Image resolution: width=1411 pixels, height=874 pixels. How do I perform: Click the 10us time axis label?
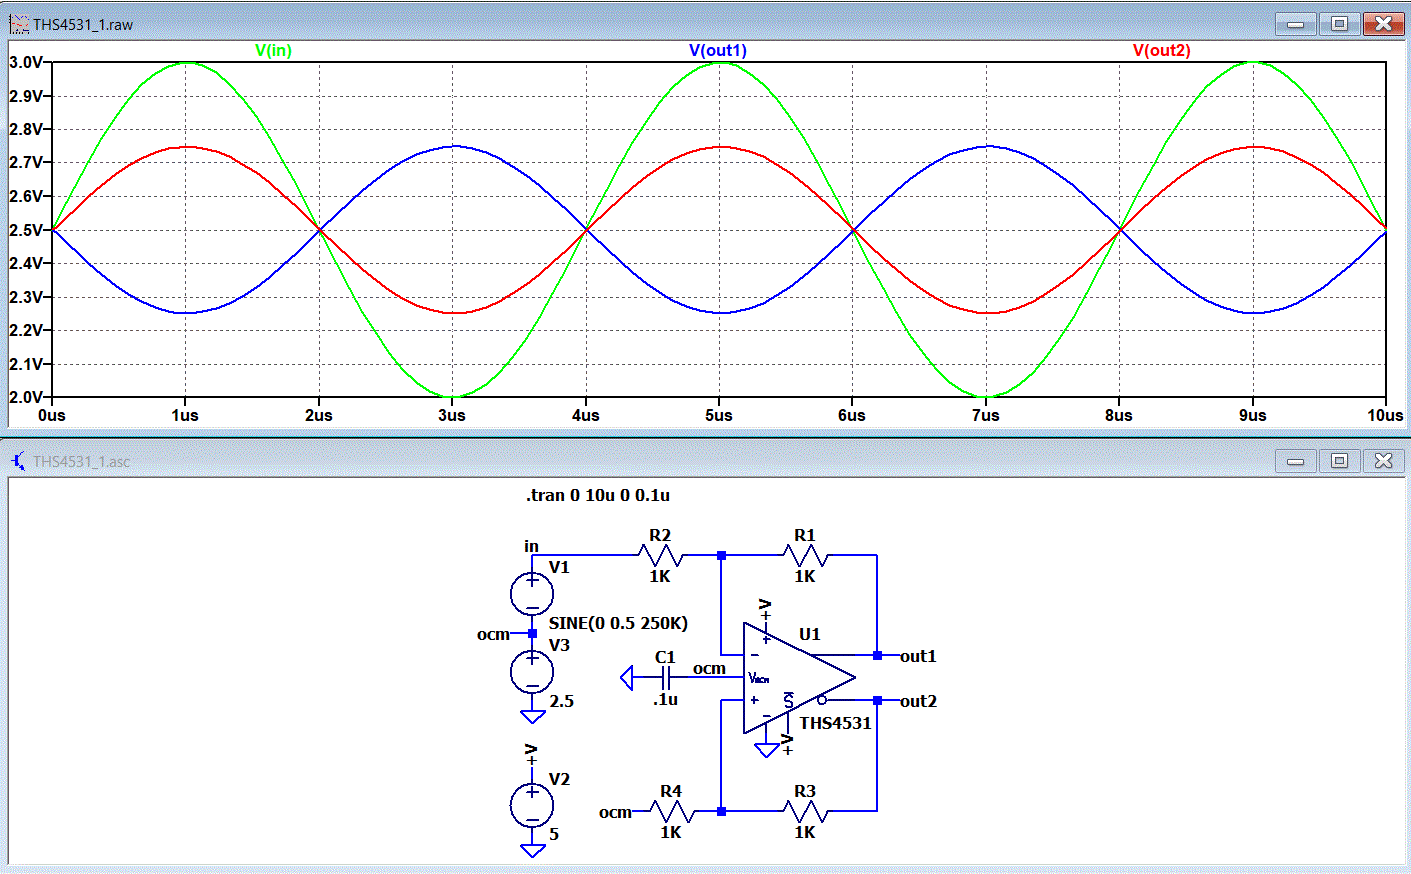tap(1385, 415)
